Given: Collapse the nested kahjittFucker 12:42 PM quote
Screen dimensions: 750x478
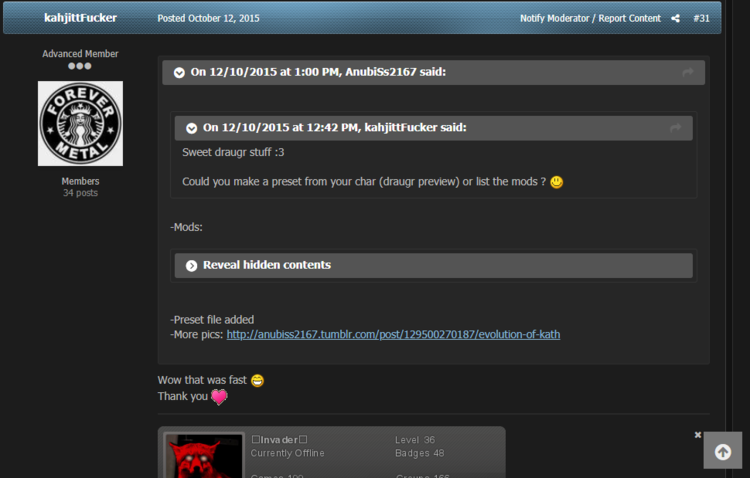Looking at the screenshot, I should tap(191, 128).
